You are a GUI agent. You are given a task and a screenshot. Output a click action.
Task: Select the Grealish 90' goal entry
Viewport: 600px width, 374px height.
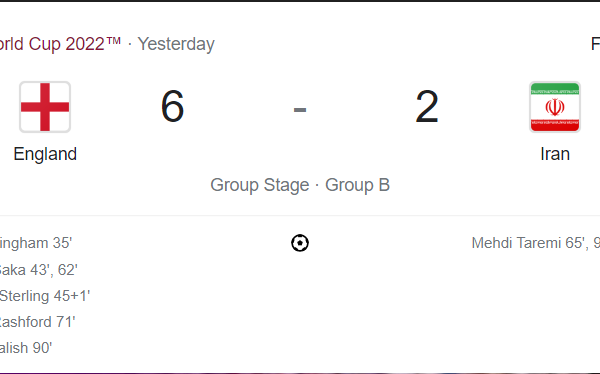click(x=26, y=348)
